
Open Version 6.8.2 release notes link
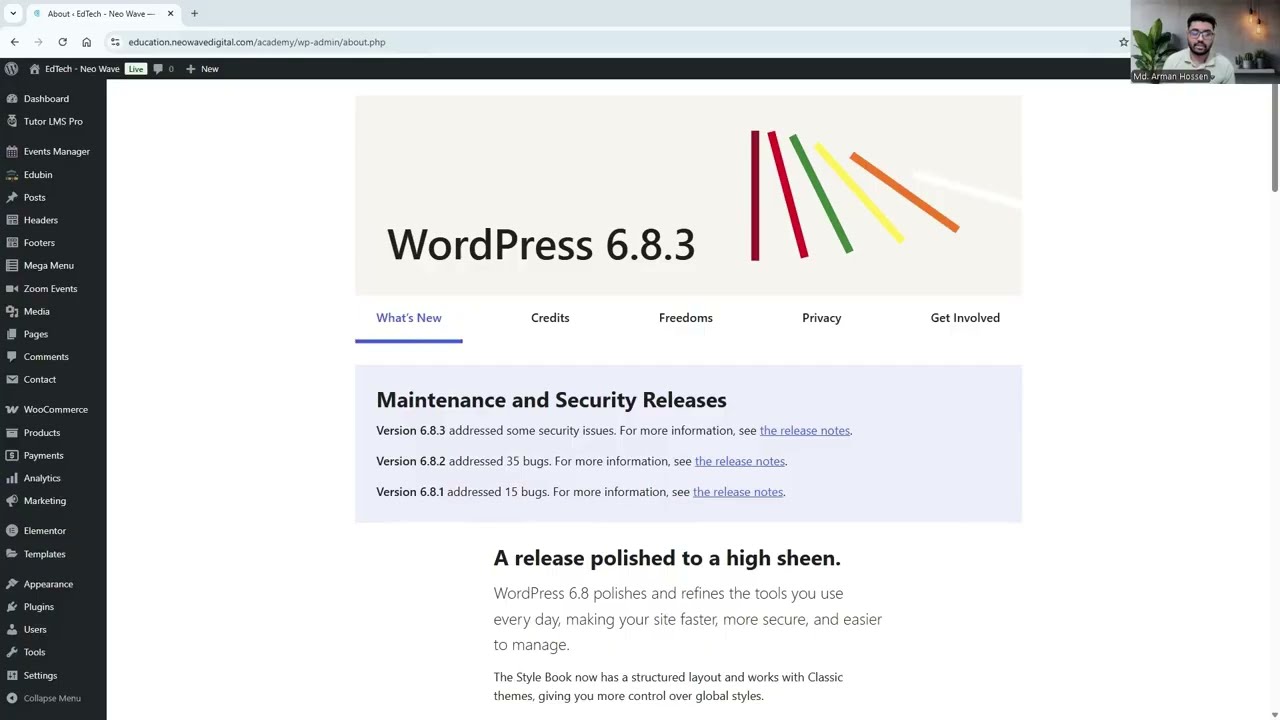[740, 461]
